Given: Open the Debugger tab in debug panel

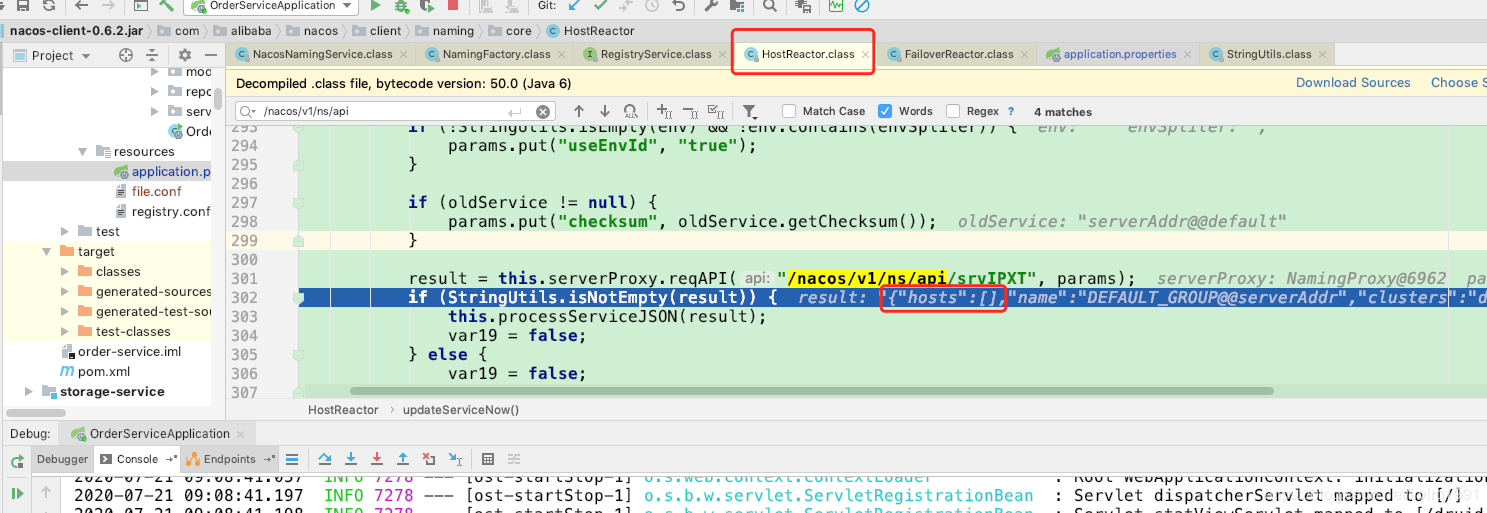Looking at the screenshot, I should point(63,459).
